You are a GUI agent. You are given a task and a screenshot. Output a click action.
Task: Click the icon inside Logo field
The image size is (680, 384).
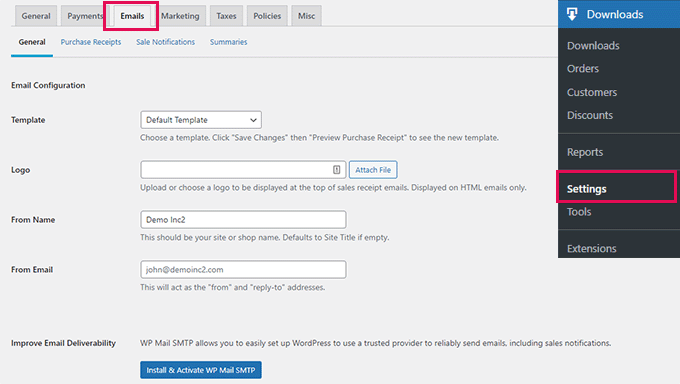pyautogui.click(x=337, y=170)
